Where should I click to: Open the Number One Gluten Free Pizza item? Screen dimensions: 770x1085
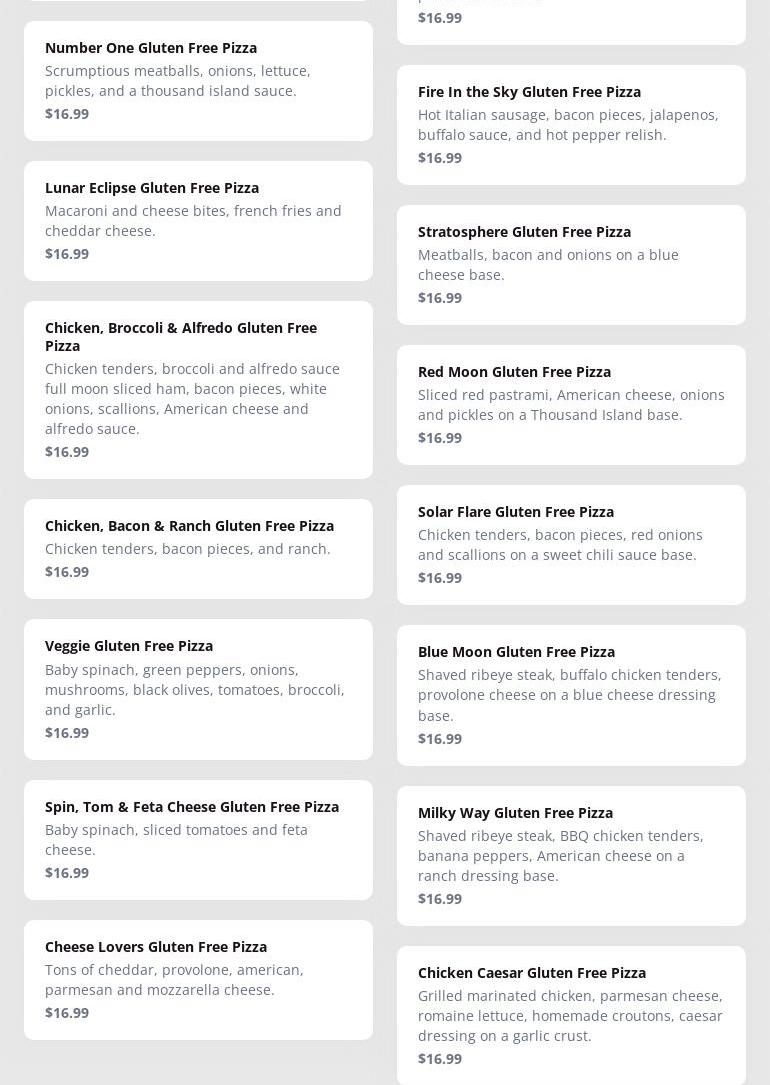[x=151, y=48]
